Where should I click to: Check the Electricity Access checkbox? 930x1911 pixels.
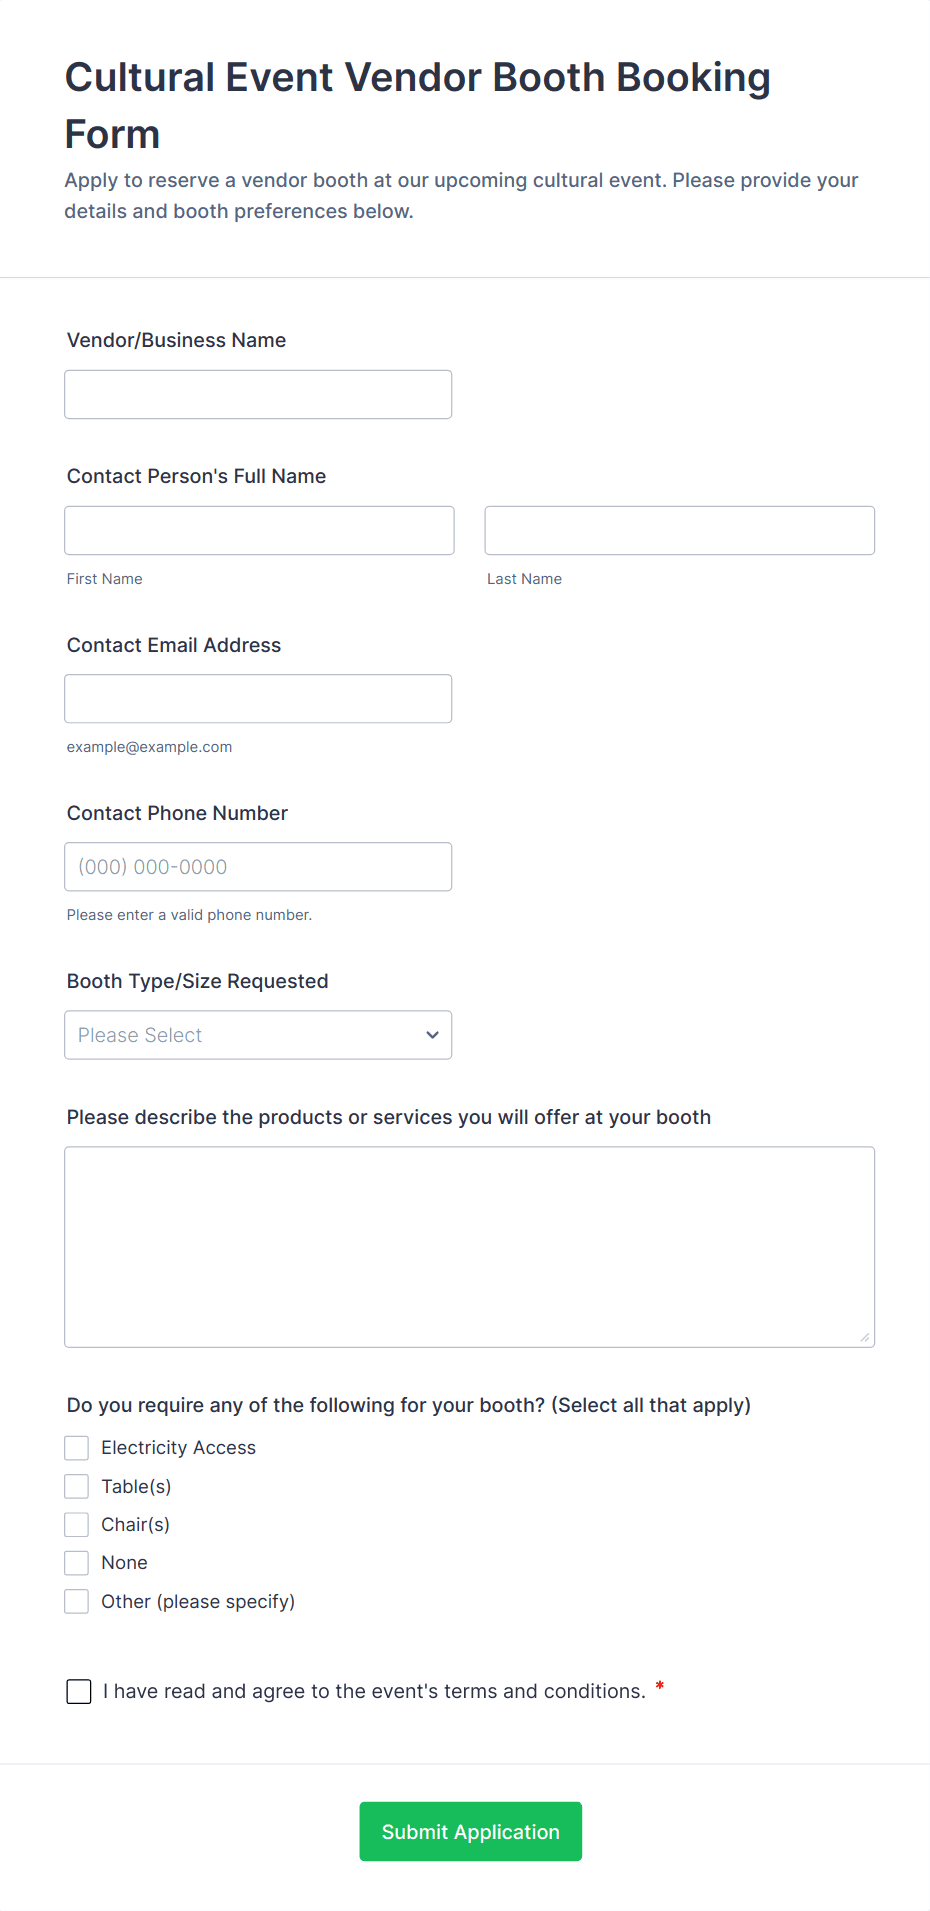[77, 1448]
